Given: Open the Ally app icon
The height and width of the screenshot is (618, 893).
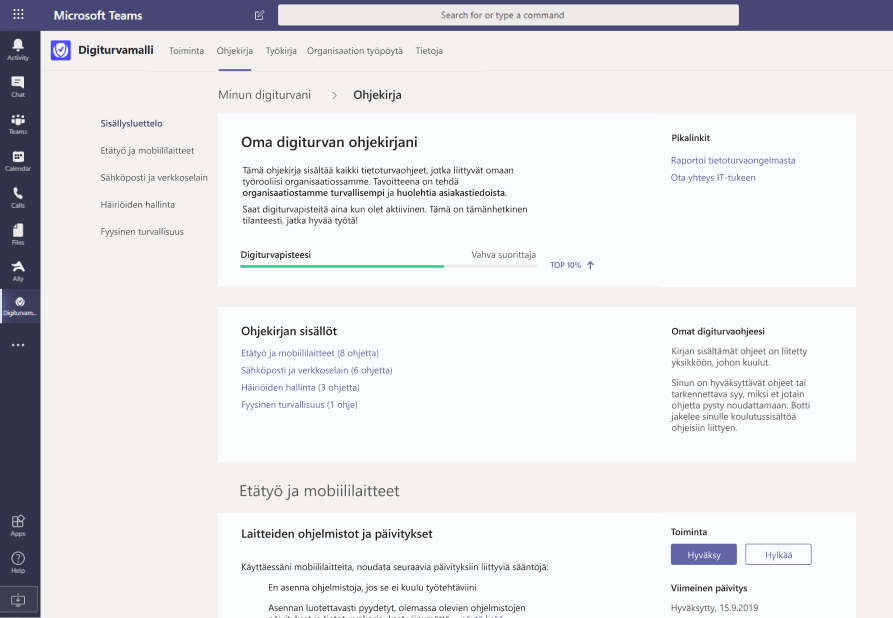Looking at the screenshot, I should click(18, 271).
